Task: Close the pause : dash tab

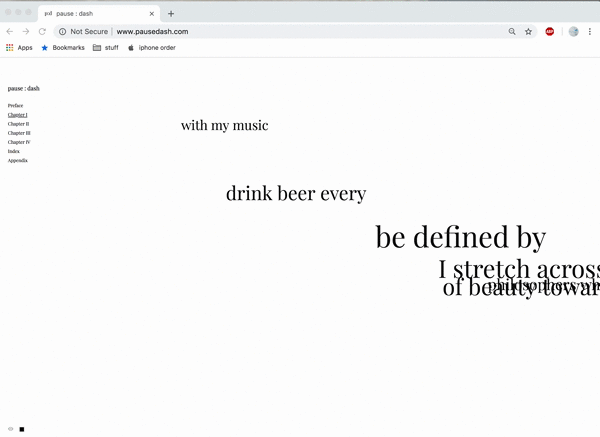Action: point(152,14)
